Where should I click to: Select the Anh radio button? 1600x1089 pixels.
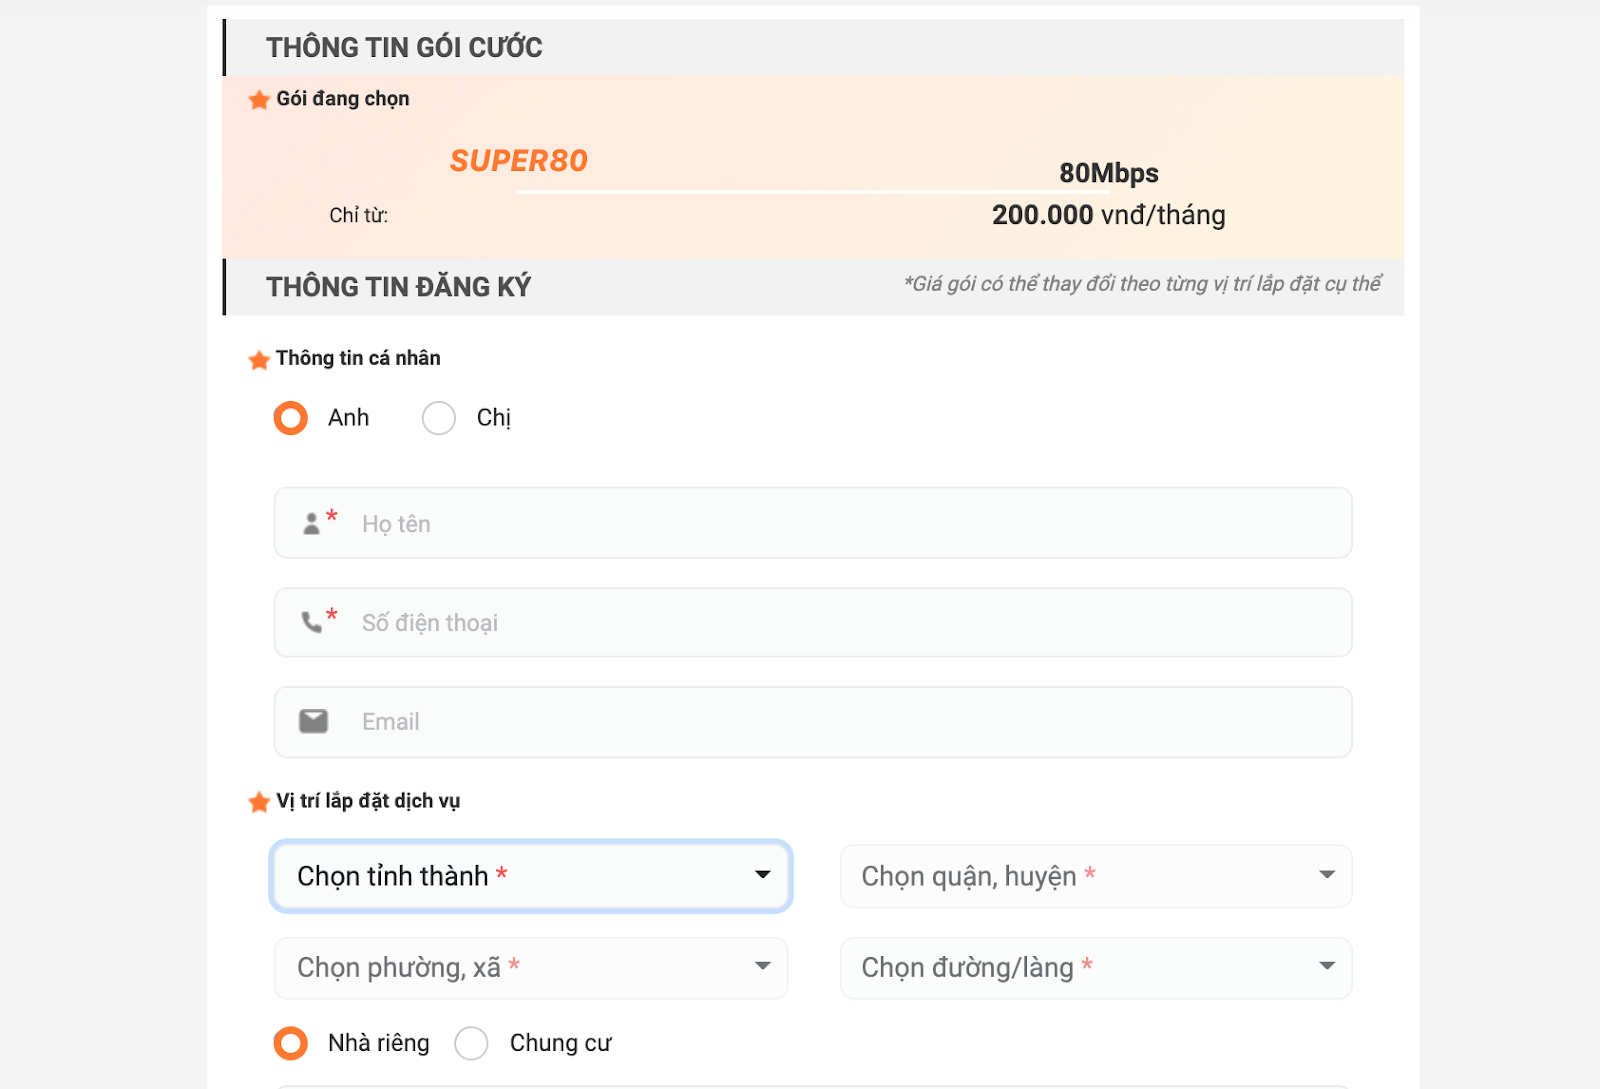pyautogui.click(x=291, y=418)
